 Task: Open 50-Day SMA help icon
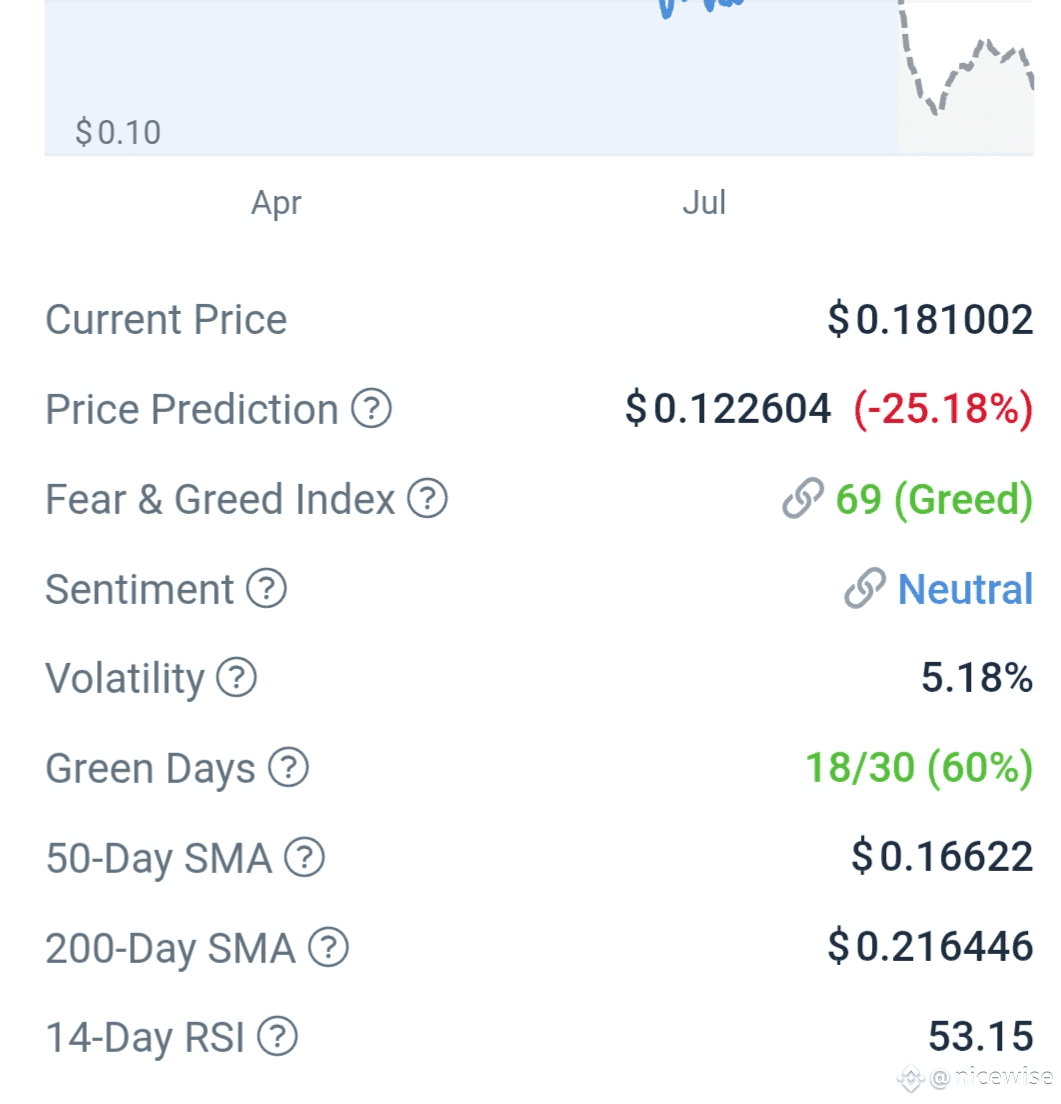click(304, 857)
